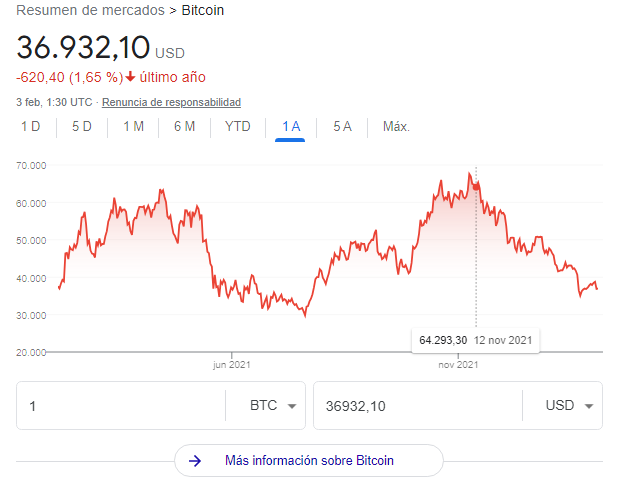
Task: Click the chart marker at 12 nov 2021
Action: (x=476, y=186)
